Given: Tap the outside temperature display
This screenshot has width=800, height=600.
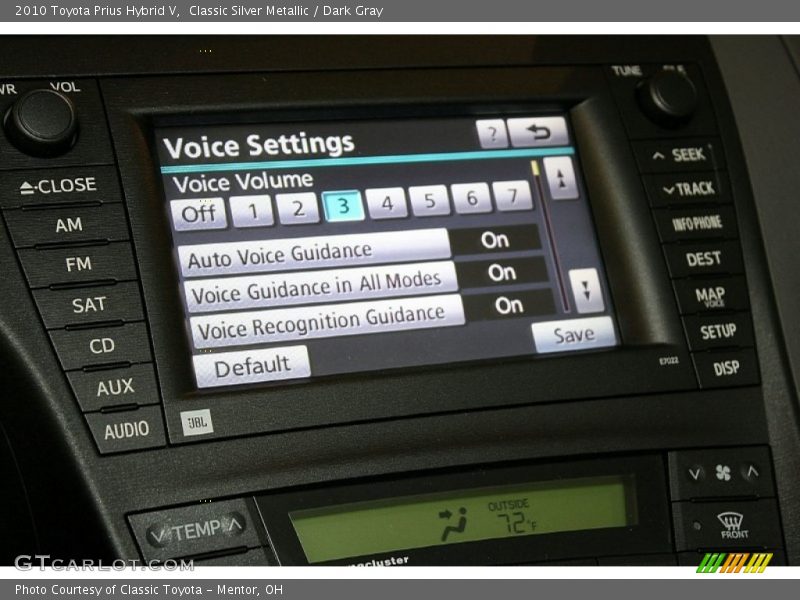Looking at the screenshot, I should (513, 519).
